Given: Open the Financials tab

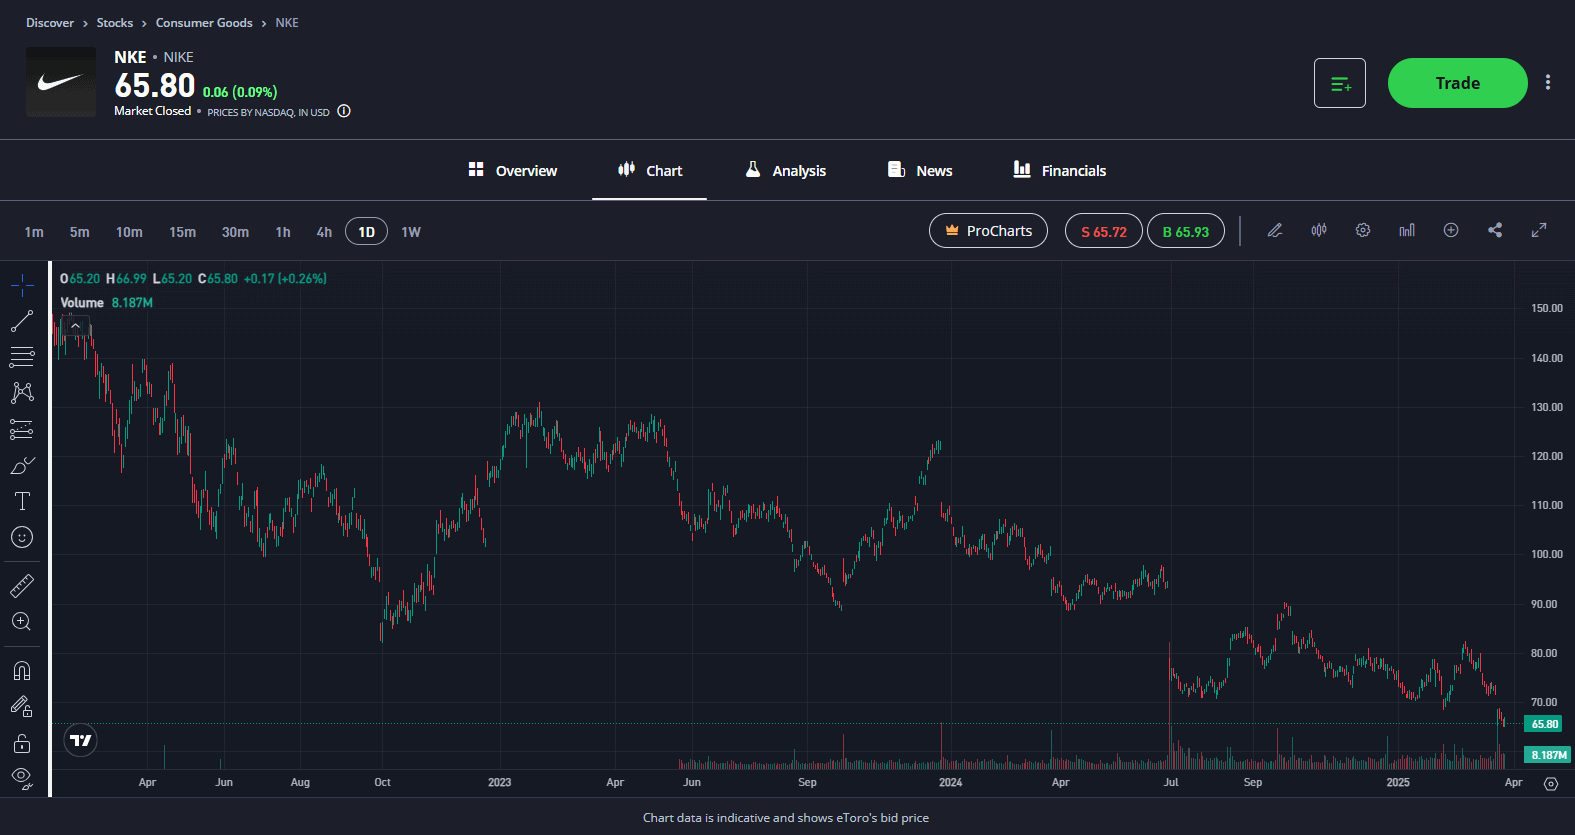Looking at the screenshot, I should pyautogui.click(x=1060, y=171).
